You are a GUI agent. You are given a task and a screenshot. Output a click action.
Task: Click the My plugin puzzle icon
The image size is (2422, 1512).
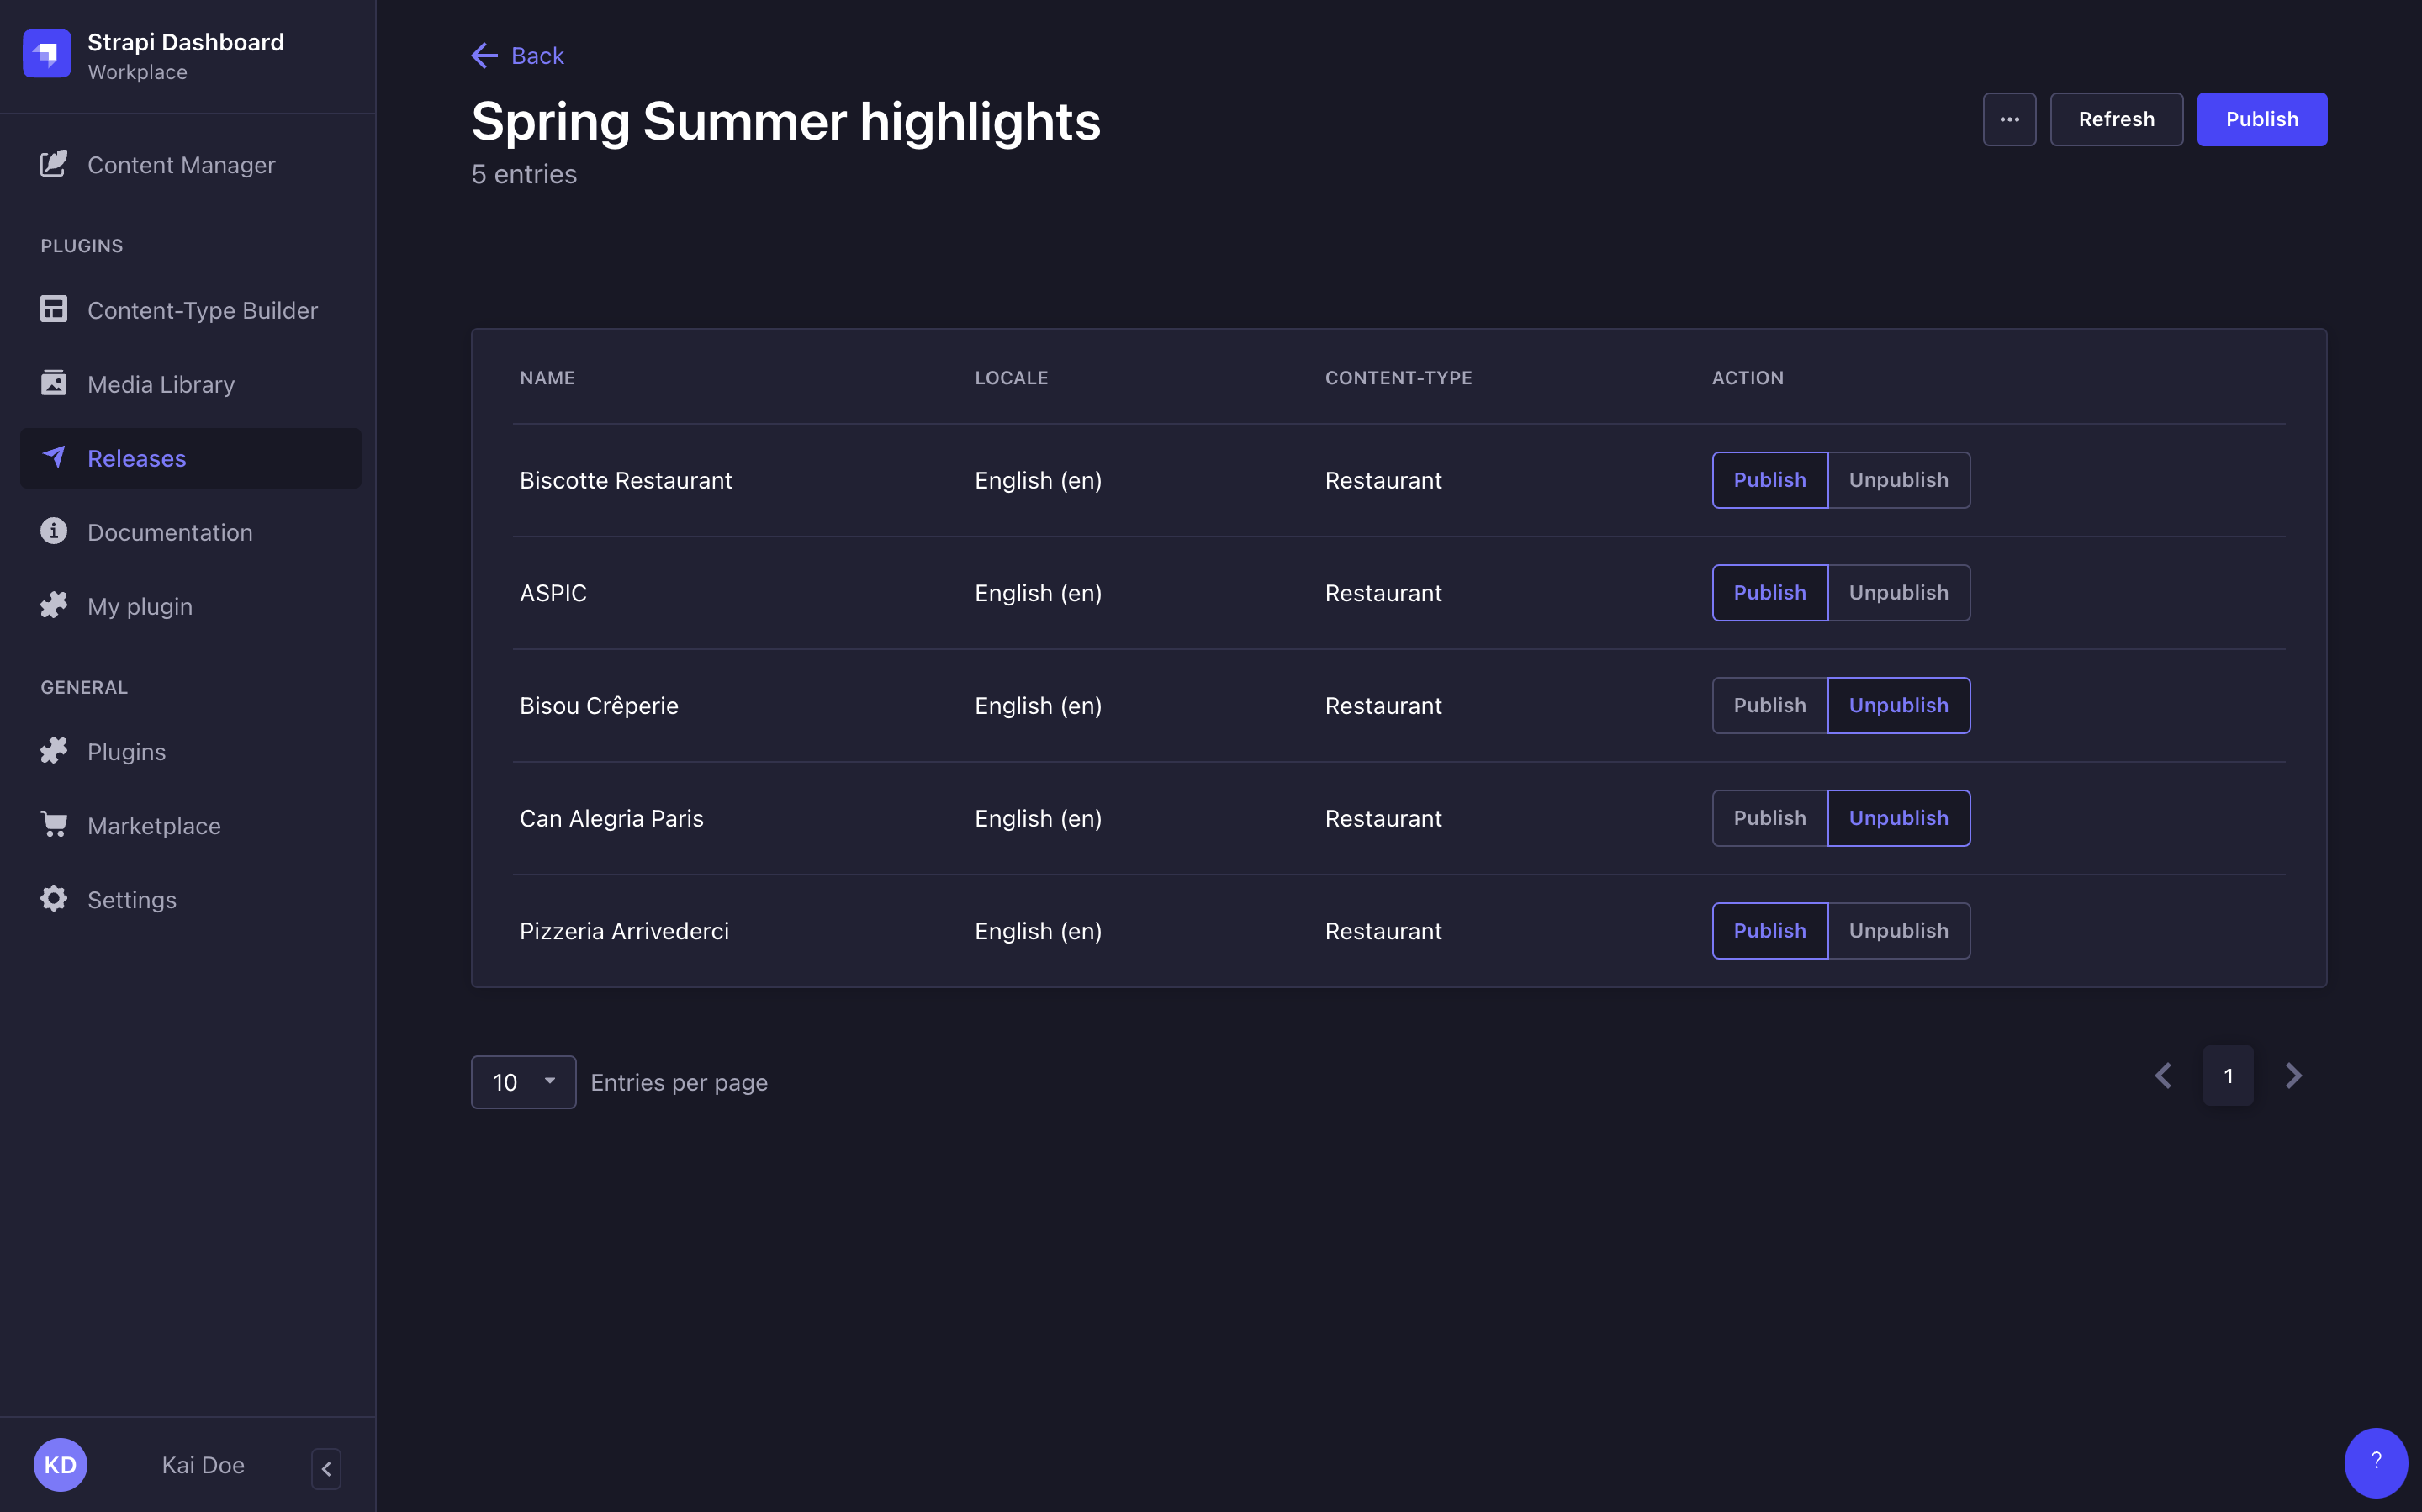tap(54, 605)
